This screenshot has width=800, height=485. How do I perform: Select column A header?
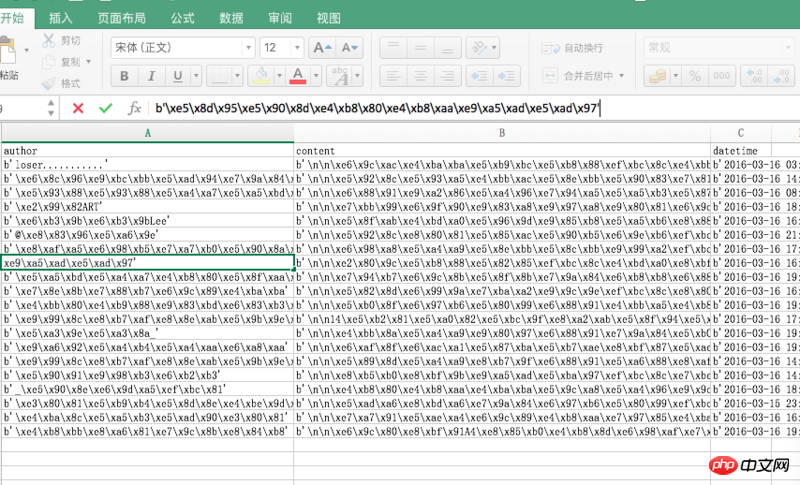147,133
